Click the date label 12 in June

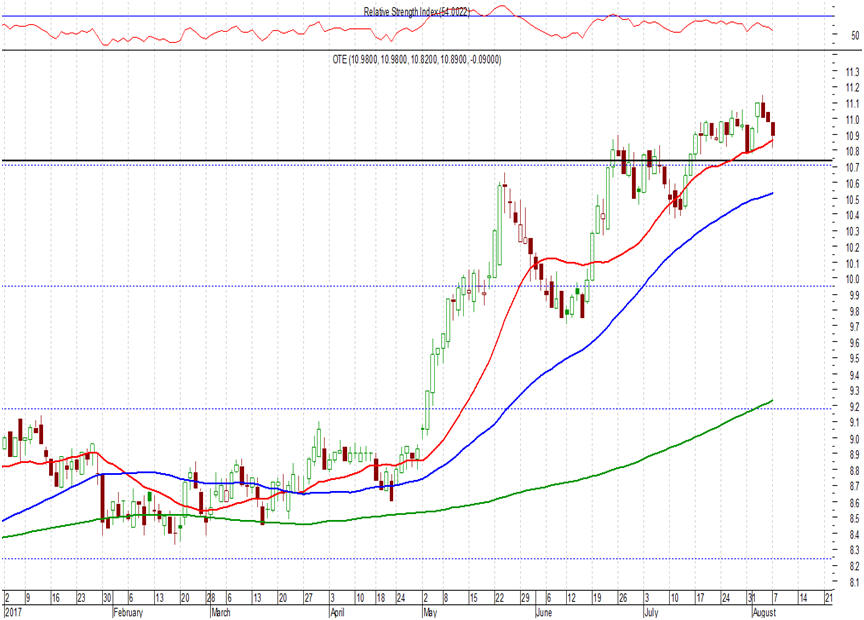pos(571,598)
